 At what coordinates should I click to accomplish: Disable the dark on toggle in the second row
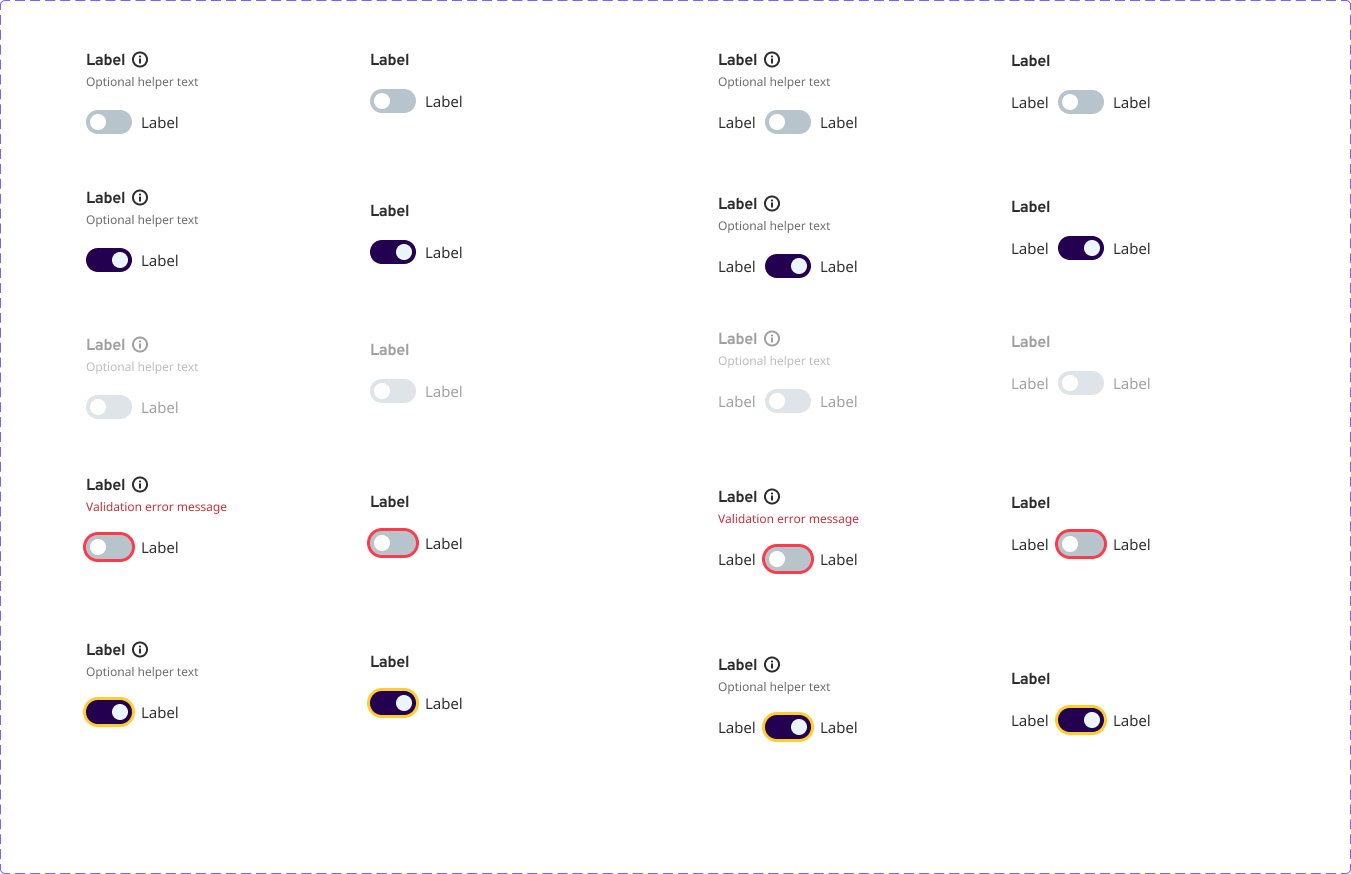point(108,260)
